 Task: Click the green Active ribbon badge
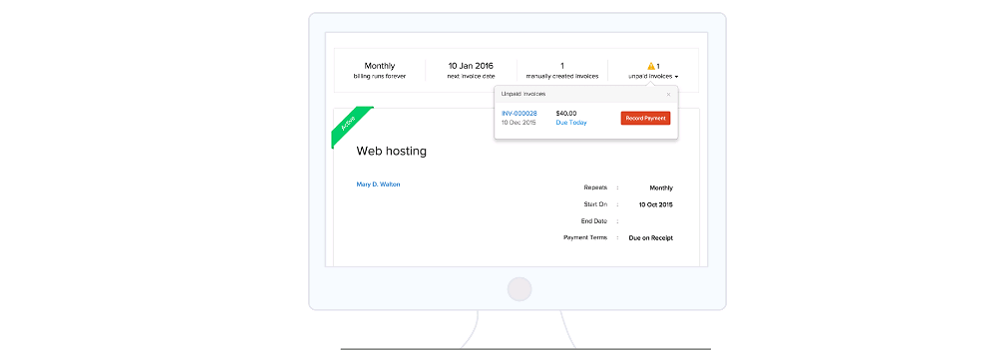[349, 124]
